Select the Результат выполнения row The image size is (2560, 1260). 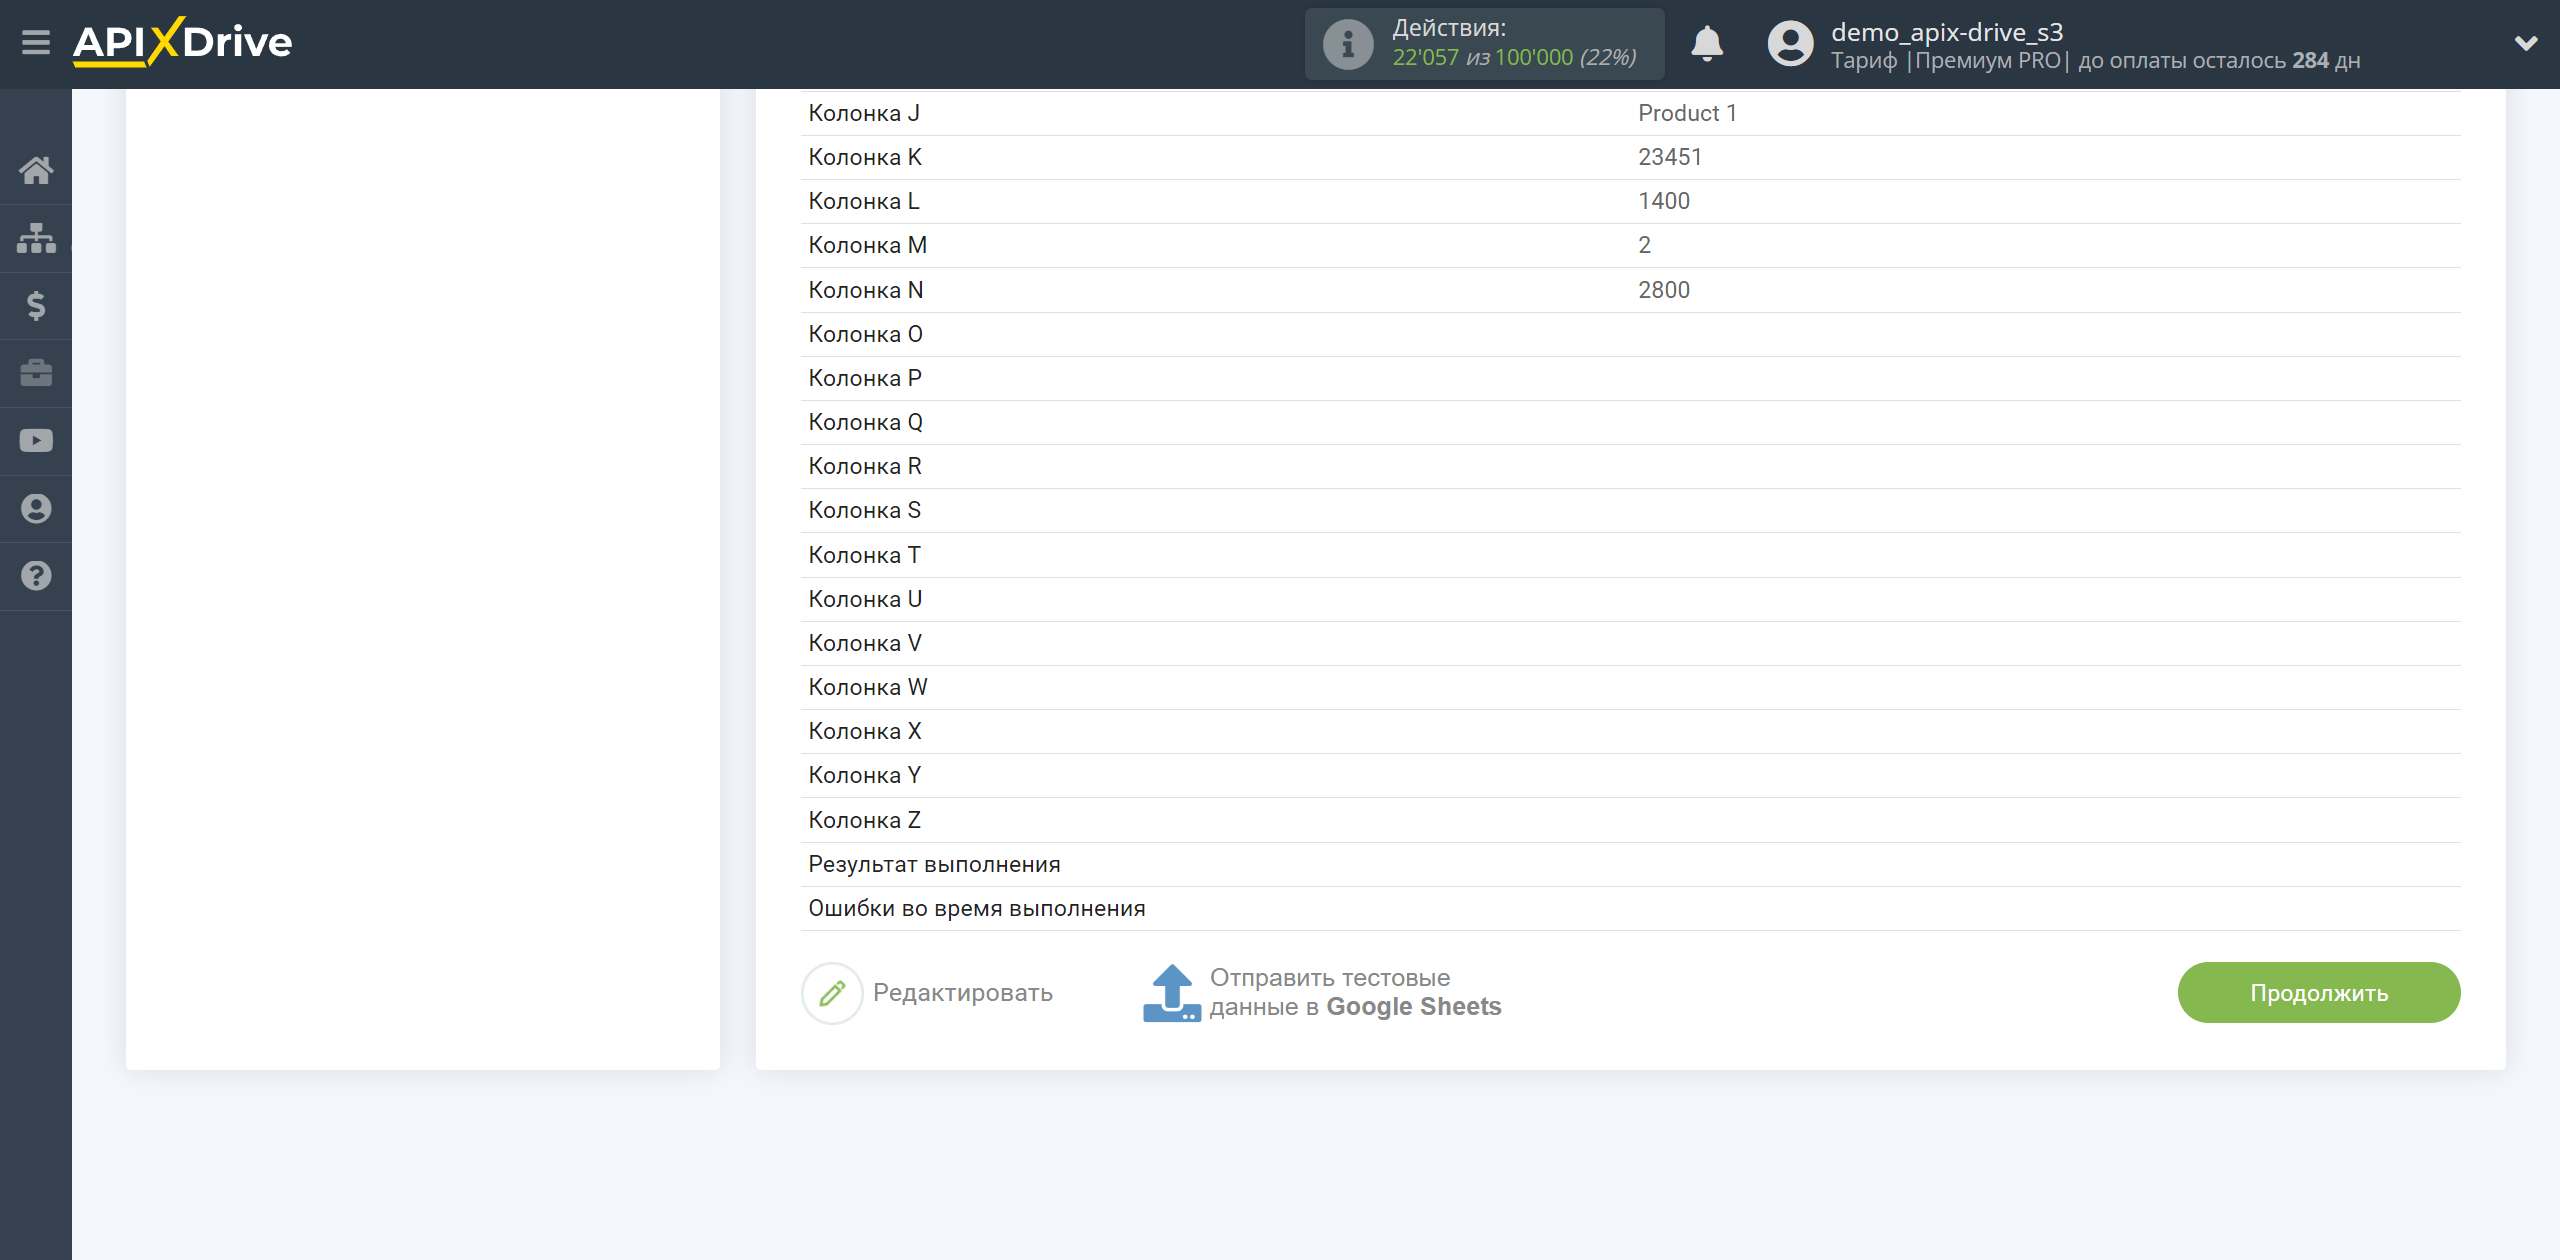1630,864
